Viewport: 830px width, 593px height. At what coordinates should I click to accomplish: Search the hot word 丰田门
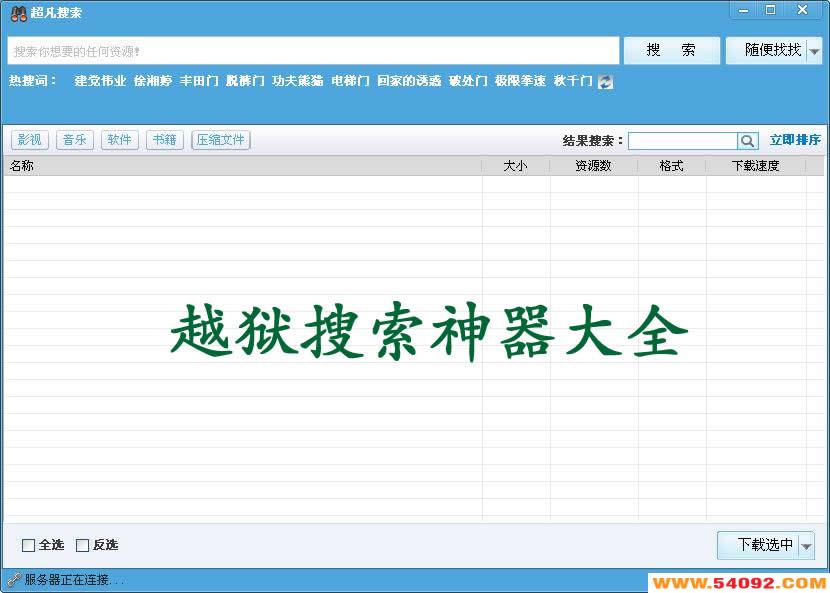pos(199,81)
